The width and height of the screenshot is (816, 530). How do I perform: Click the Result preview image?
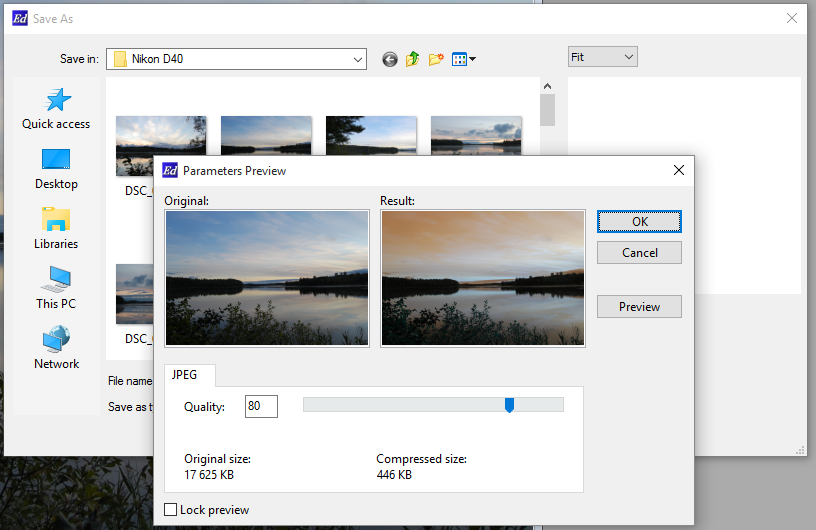(x=483, y=278)
